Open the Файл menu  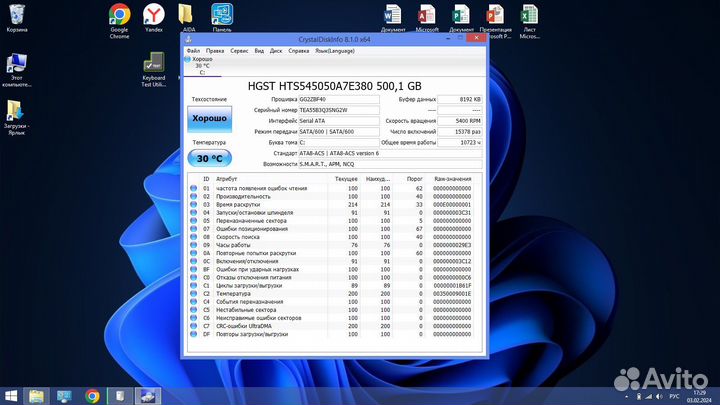click(x=193, y=51)
